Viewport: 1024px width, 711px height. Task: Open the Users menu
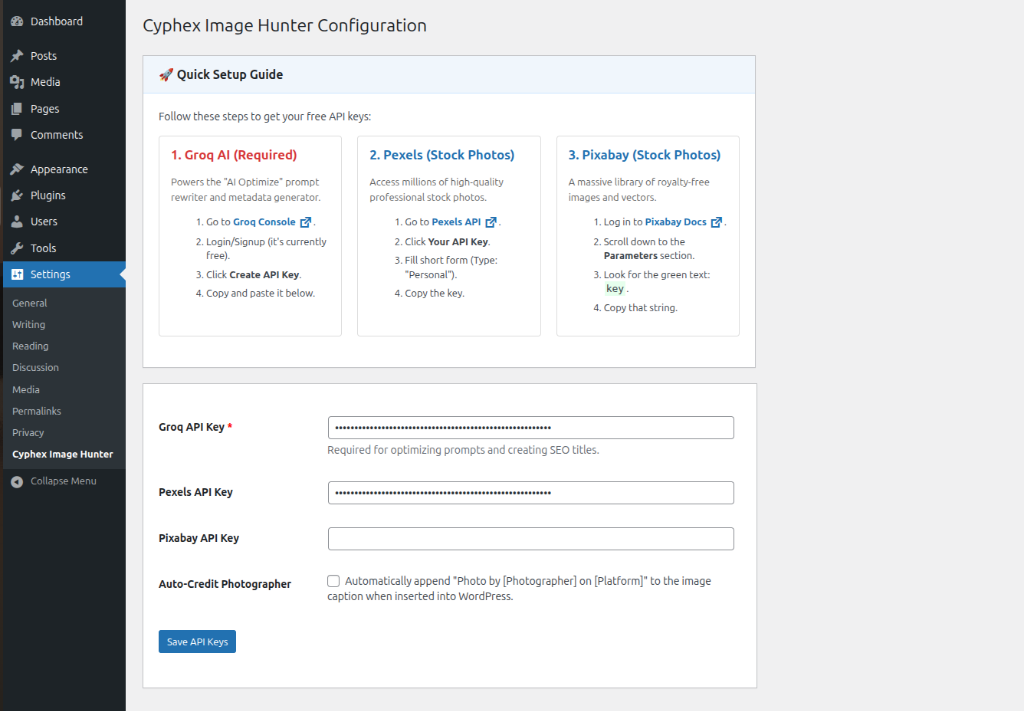(44, 221)
